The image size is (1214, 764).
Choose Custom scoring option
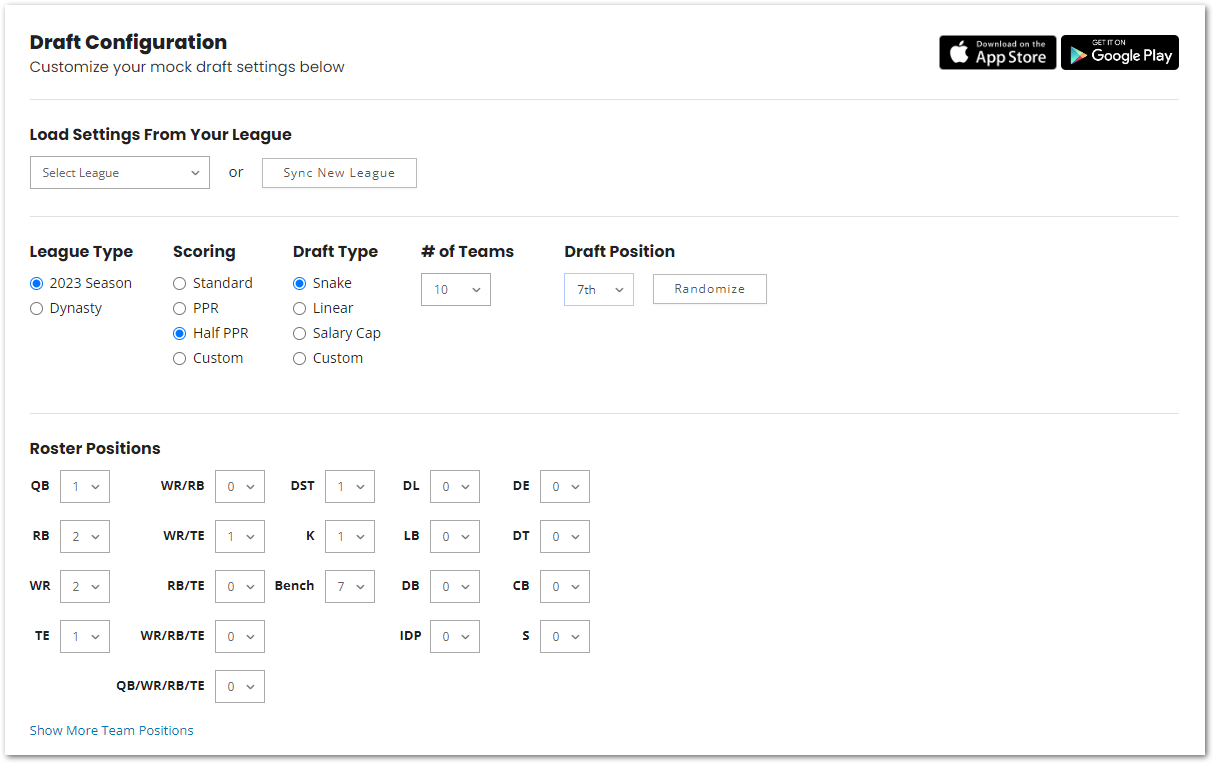click(180, 358)
